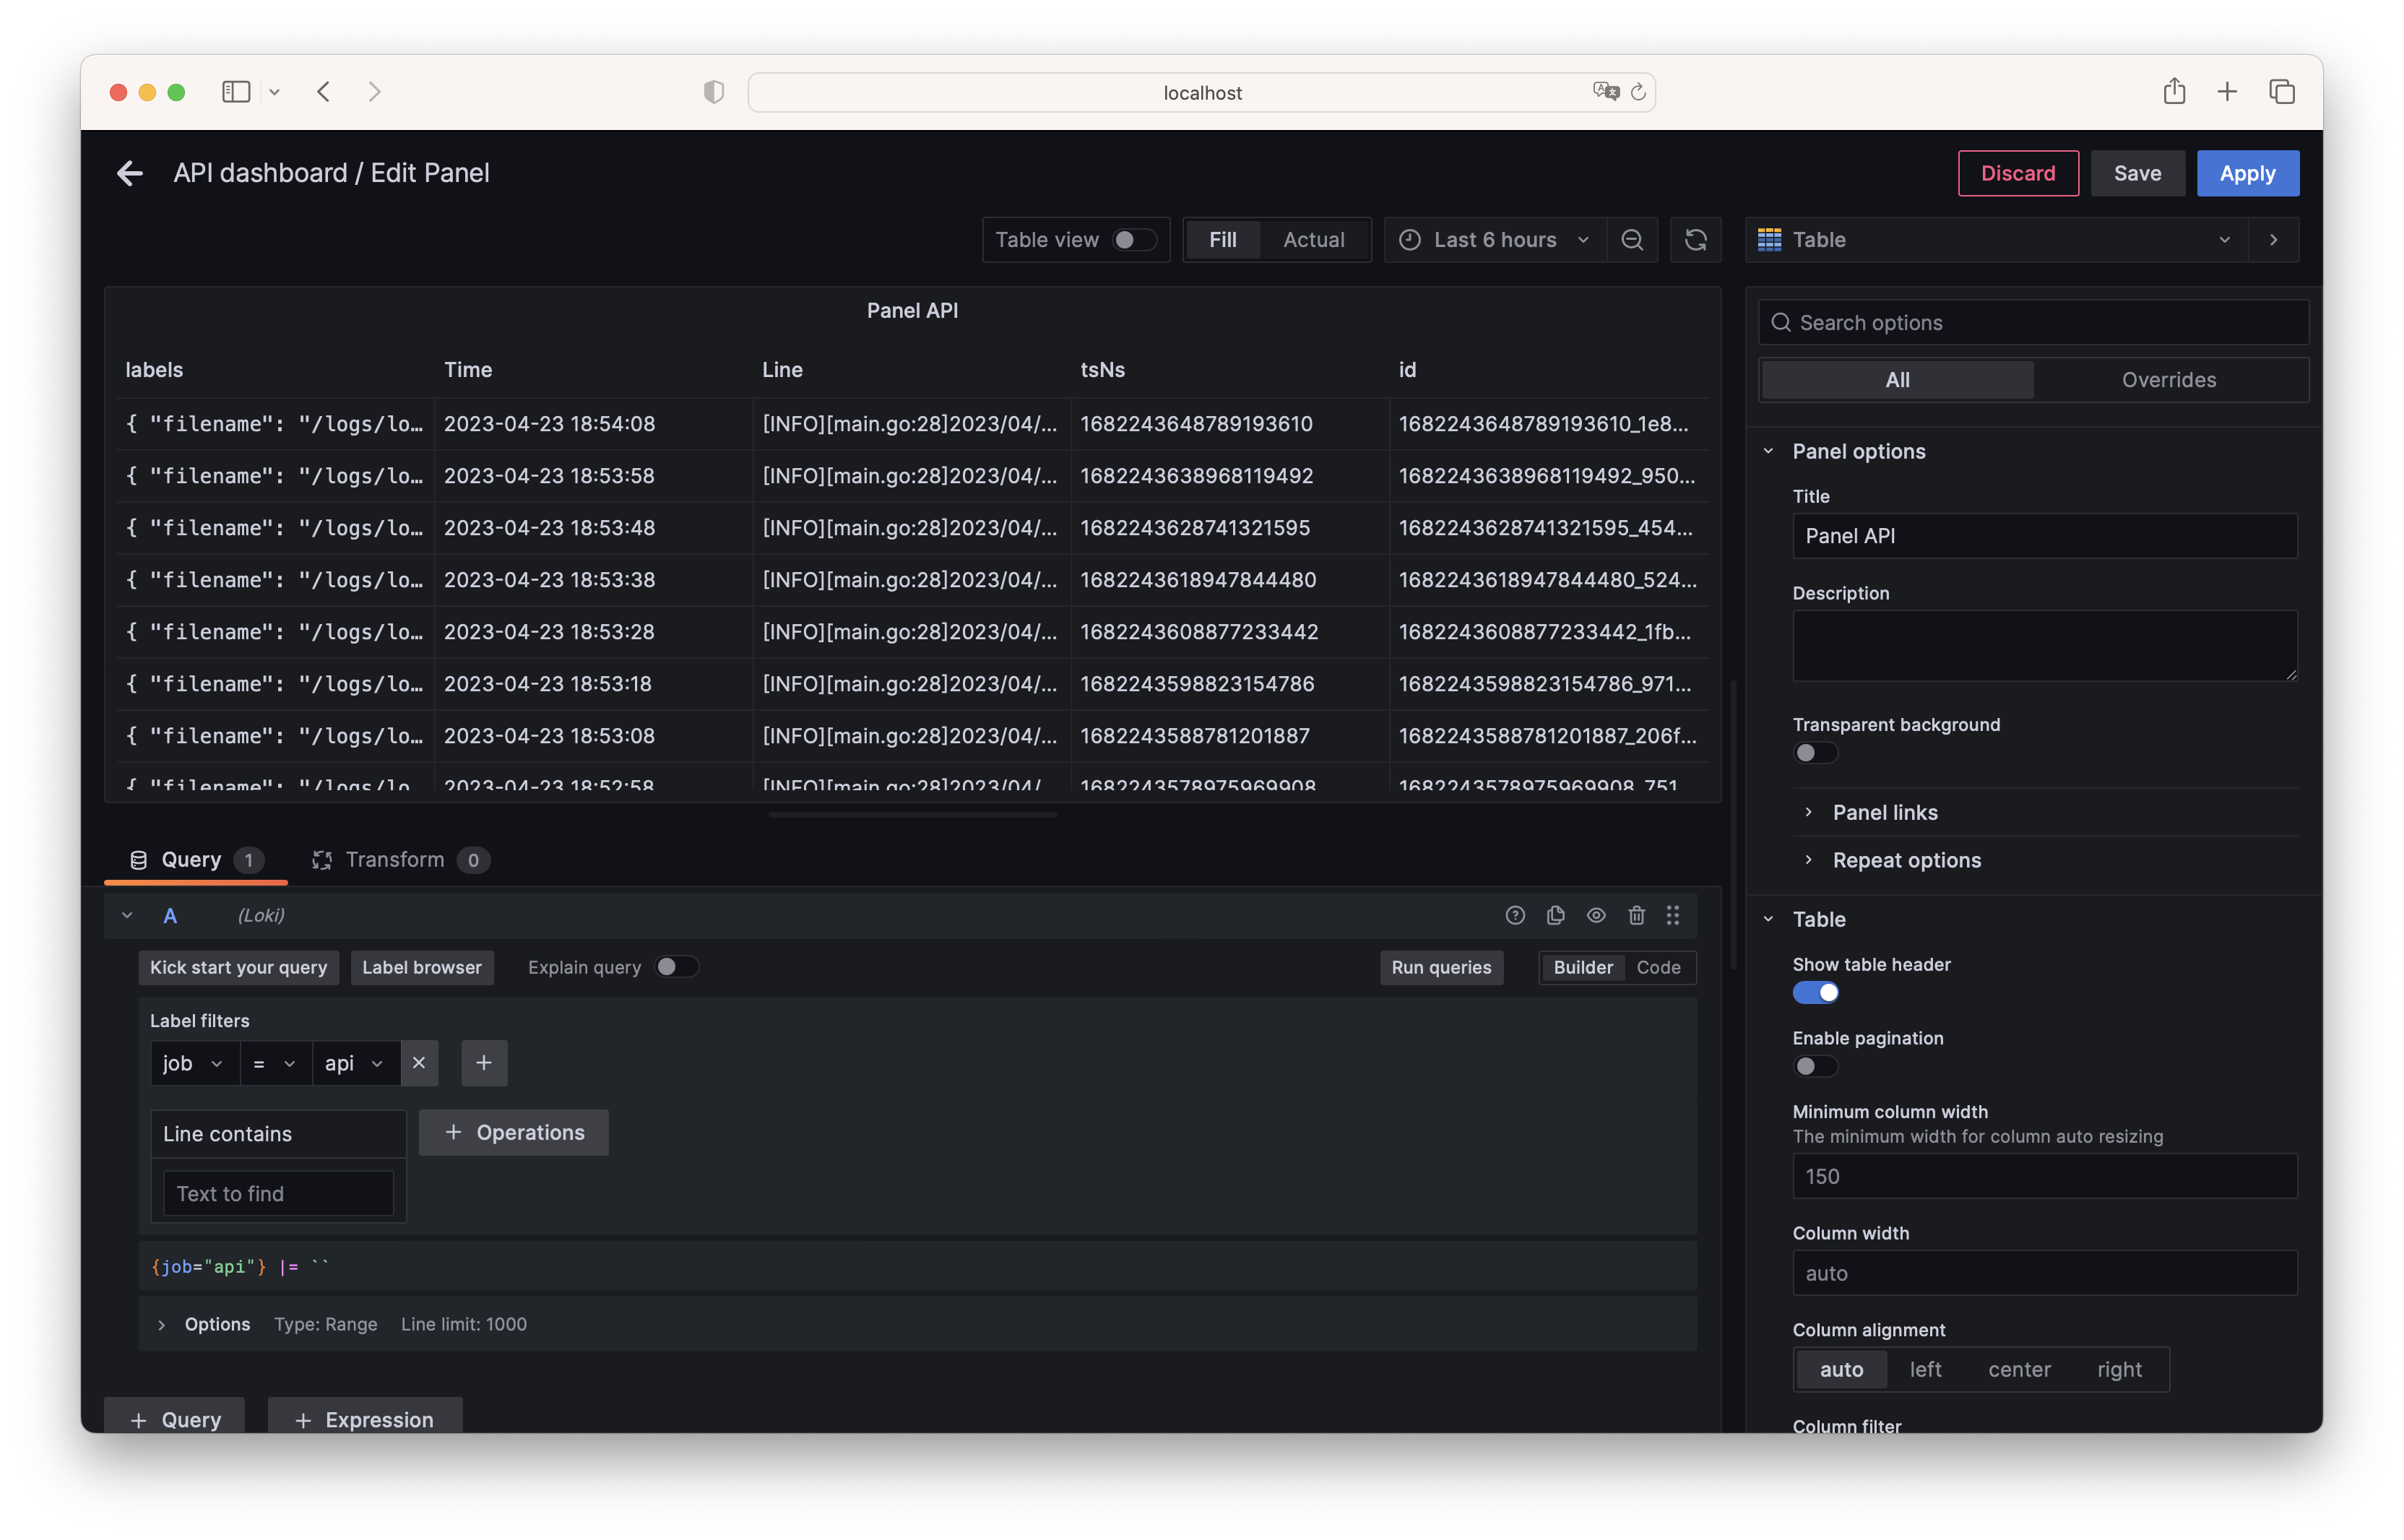2404x1540 pixels.
Task: Enable pagination toggle
Action: [x=1815, y=1066]
